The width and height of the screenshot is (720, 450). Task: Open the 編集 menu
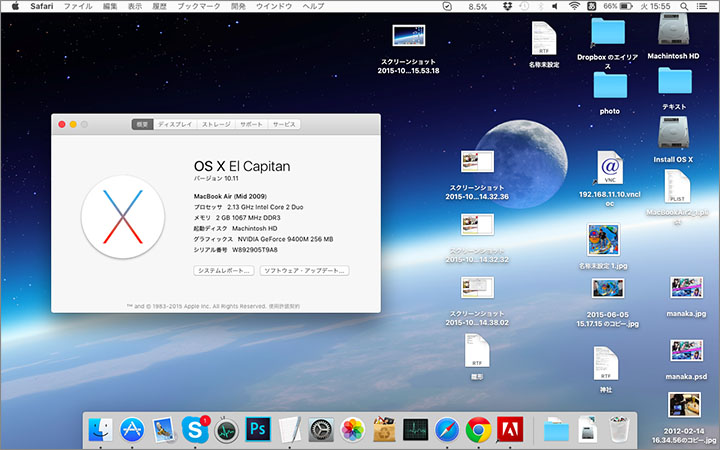click(110, 6)
